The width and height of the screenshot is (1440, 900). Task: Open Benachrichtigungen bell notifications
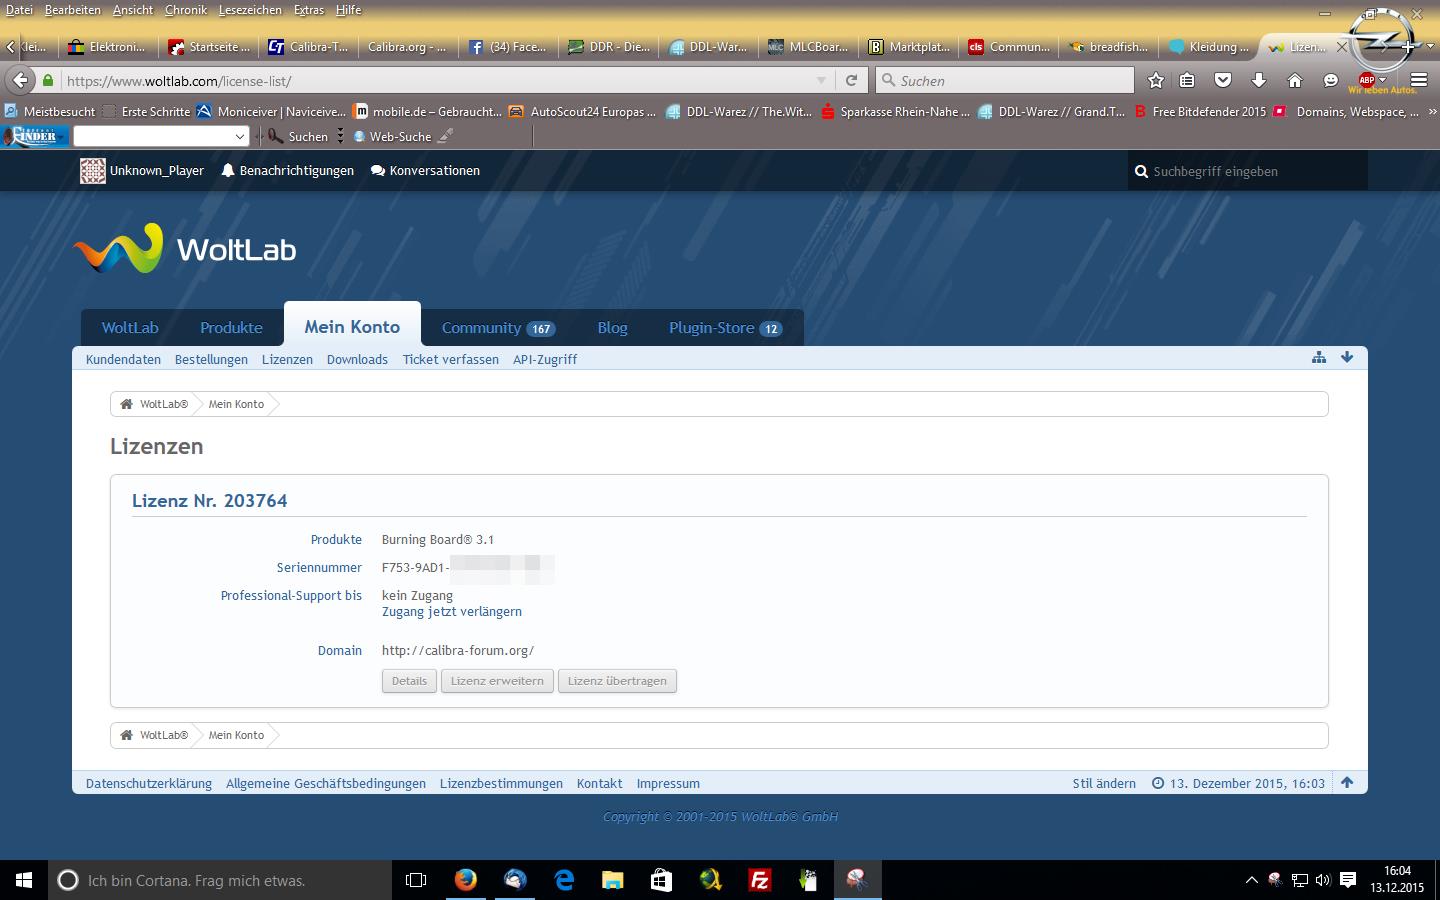tap(287, 171)
